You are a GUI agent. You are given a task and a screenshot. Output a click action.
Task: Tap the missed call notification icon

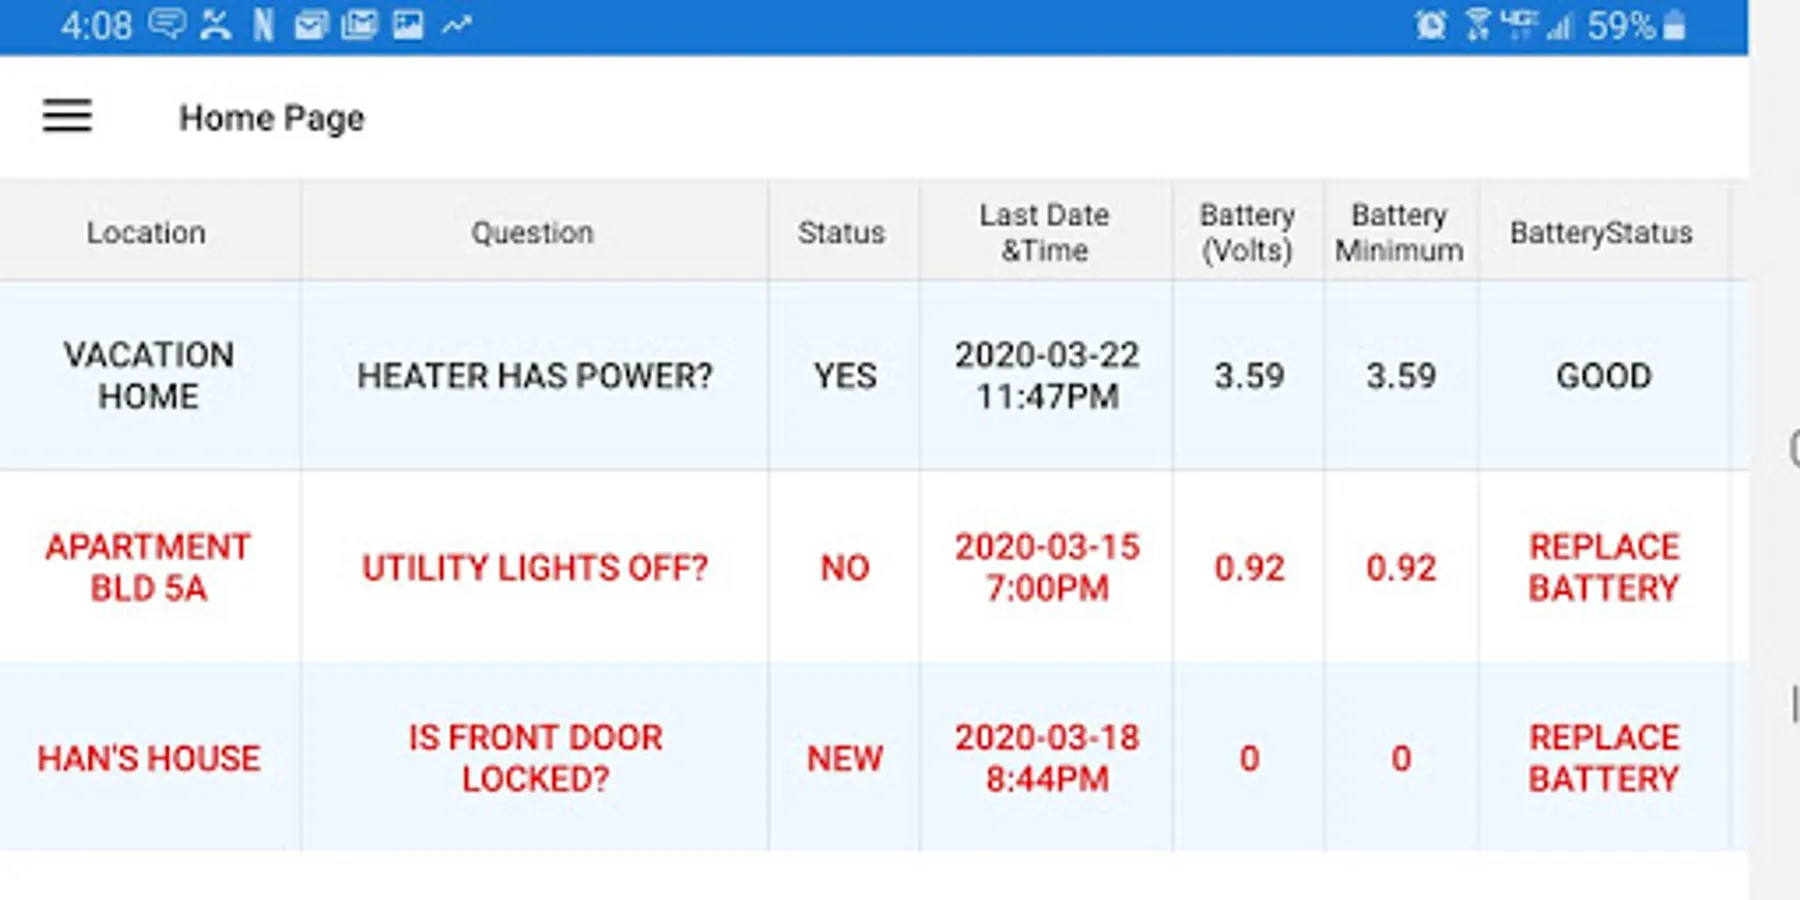click(215, 24)
